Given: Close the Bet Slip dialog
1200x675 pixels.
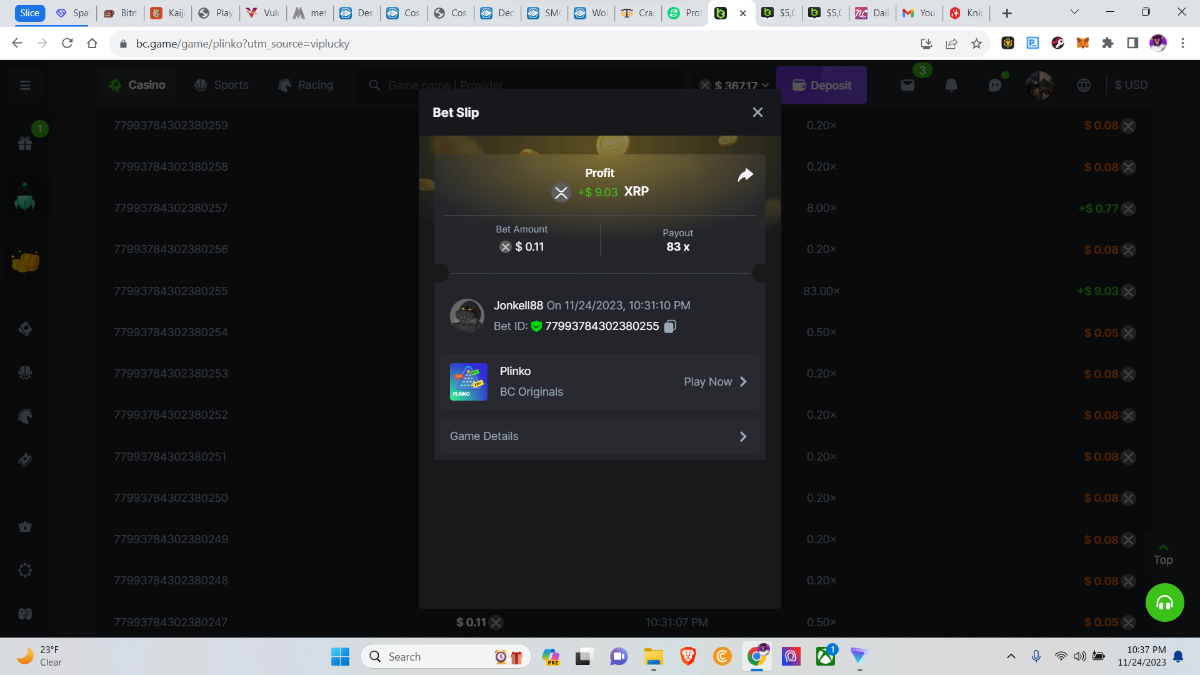Looking at the screenshot, I should (x=757, y=112).
